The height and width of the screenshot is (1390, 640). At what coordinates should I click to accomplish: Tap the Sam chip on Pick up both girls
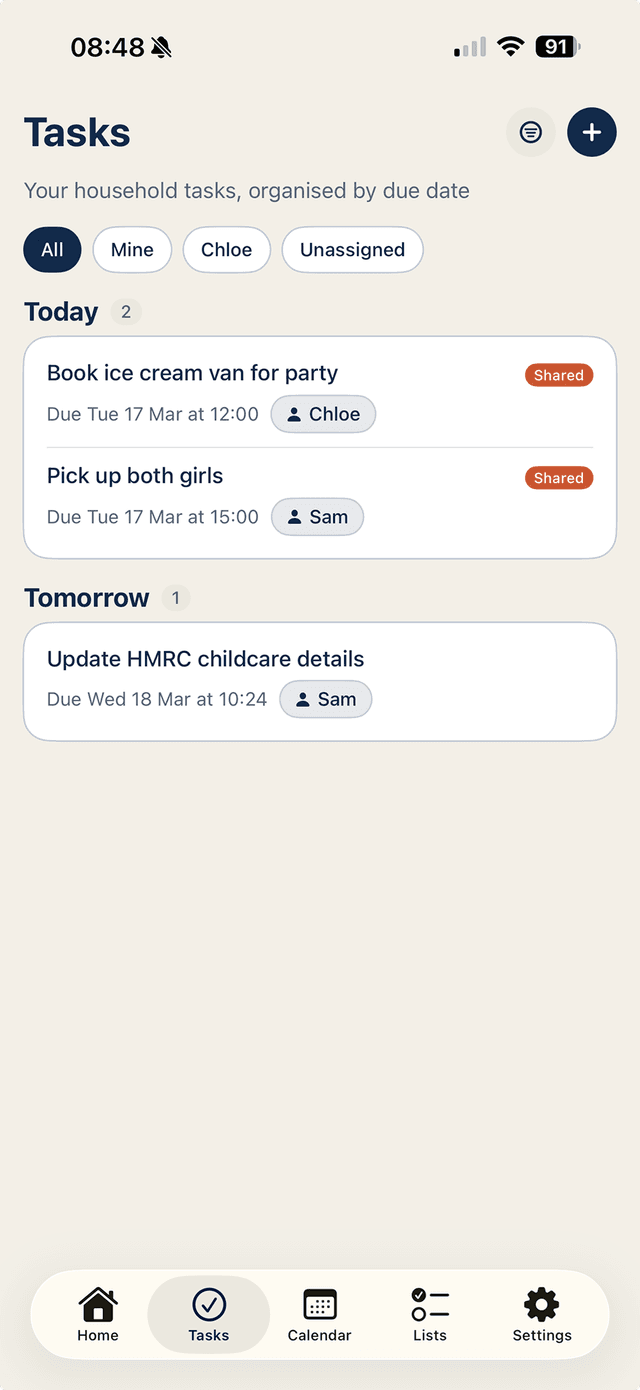click(x=317, y=516)
